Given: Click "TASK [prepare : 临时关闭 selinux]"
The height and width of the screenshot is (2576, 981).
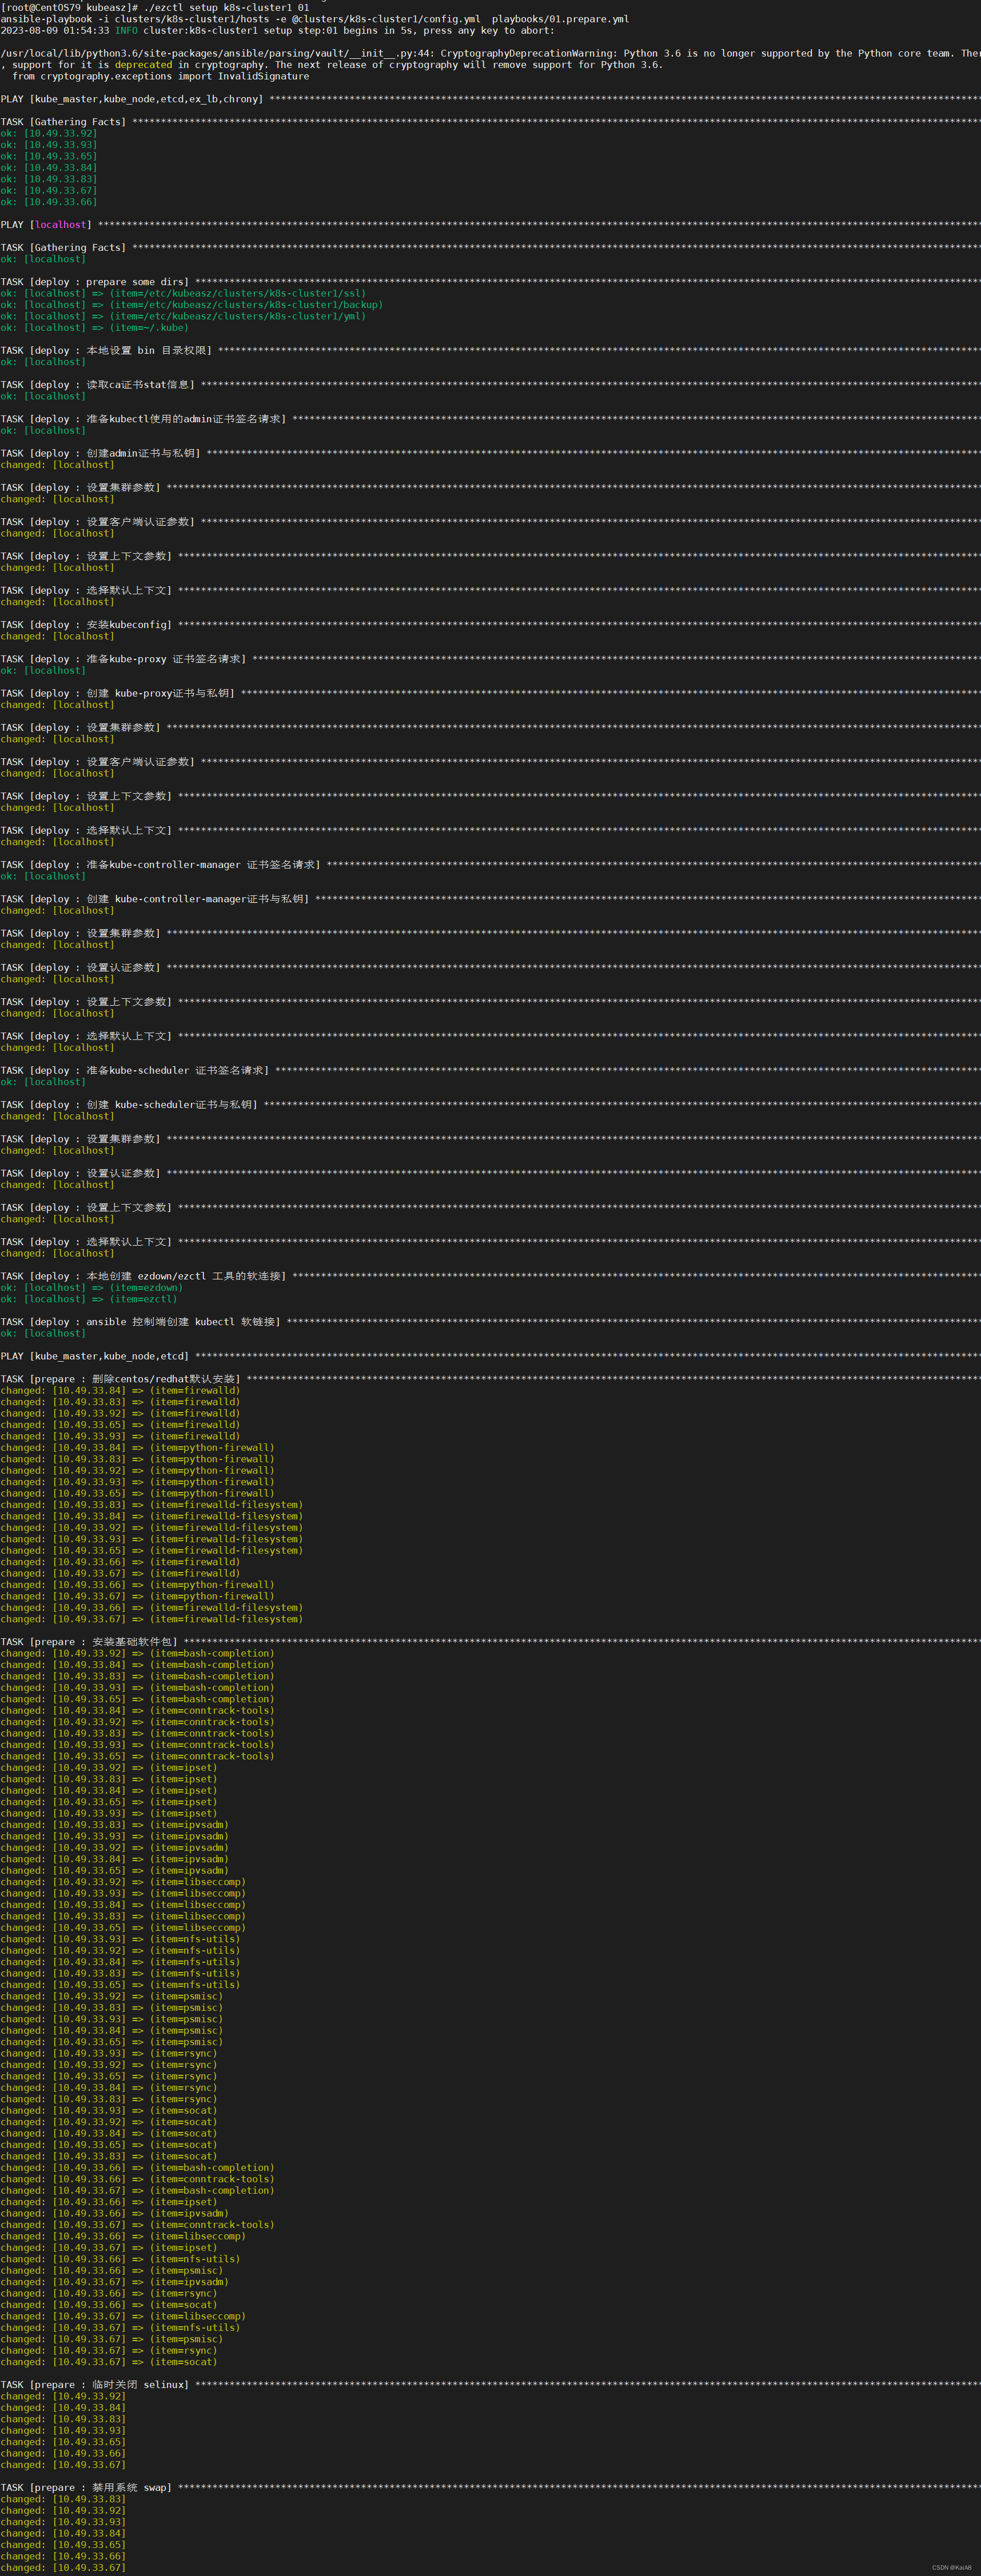Looking at the screenshot, I should [95, 2385].
